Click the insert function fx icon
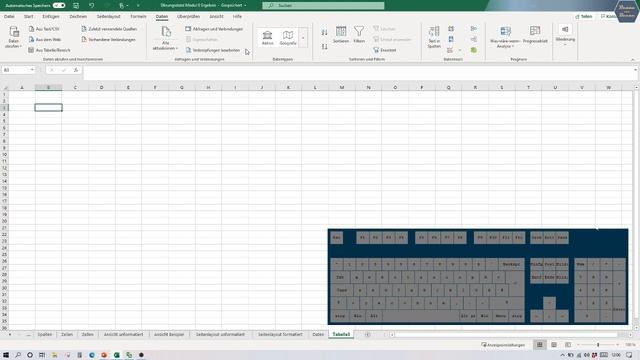640x360 pixels. [x=76, y=70]
